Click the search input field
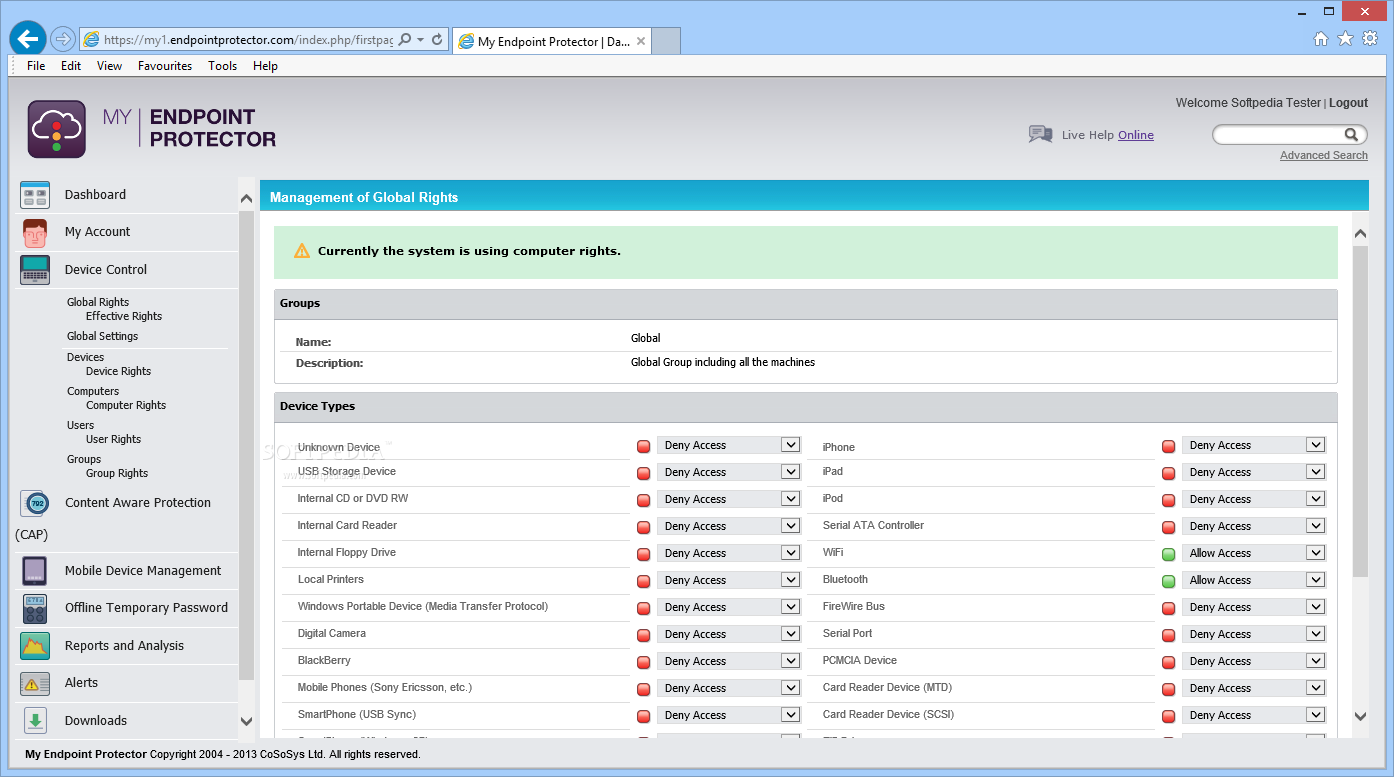The width and height of the screenshot is (1394, 777). click(x=1278, y=135)
